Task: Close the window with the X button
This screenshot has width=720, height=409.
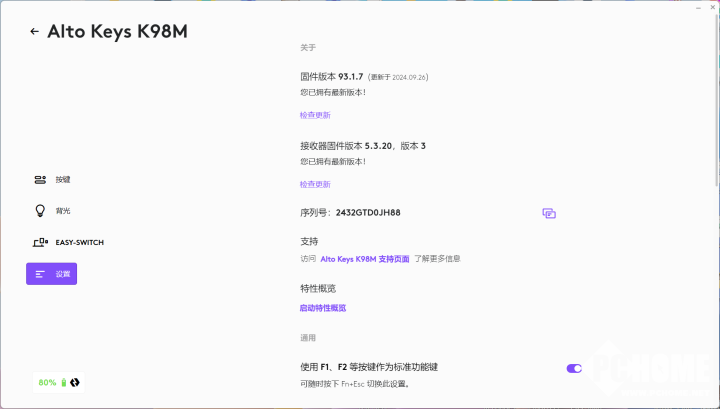Action: (713, 7)
